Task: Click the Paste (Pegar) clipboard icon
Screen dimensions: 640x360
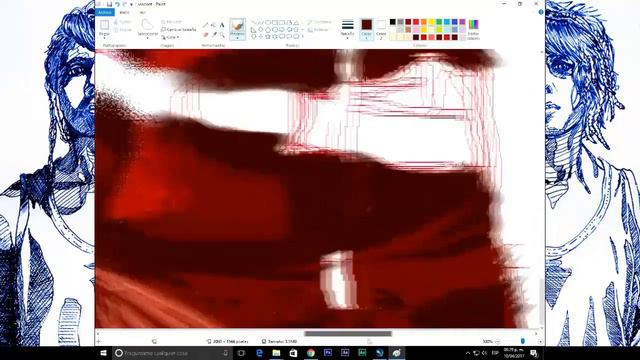Action: [104, 25]
